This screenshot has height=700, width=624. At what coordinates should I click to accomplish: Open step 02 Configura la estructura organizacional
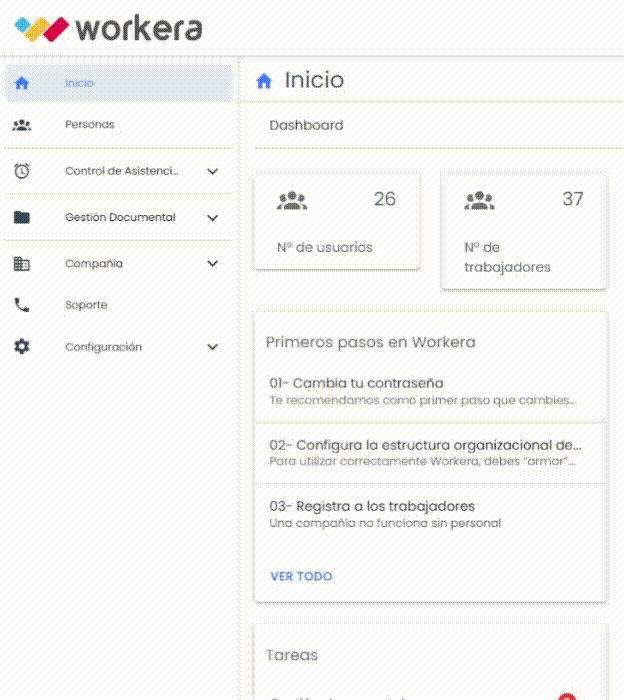pos(426,452)
